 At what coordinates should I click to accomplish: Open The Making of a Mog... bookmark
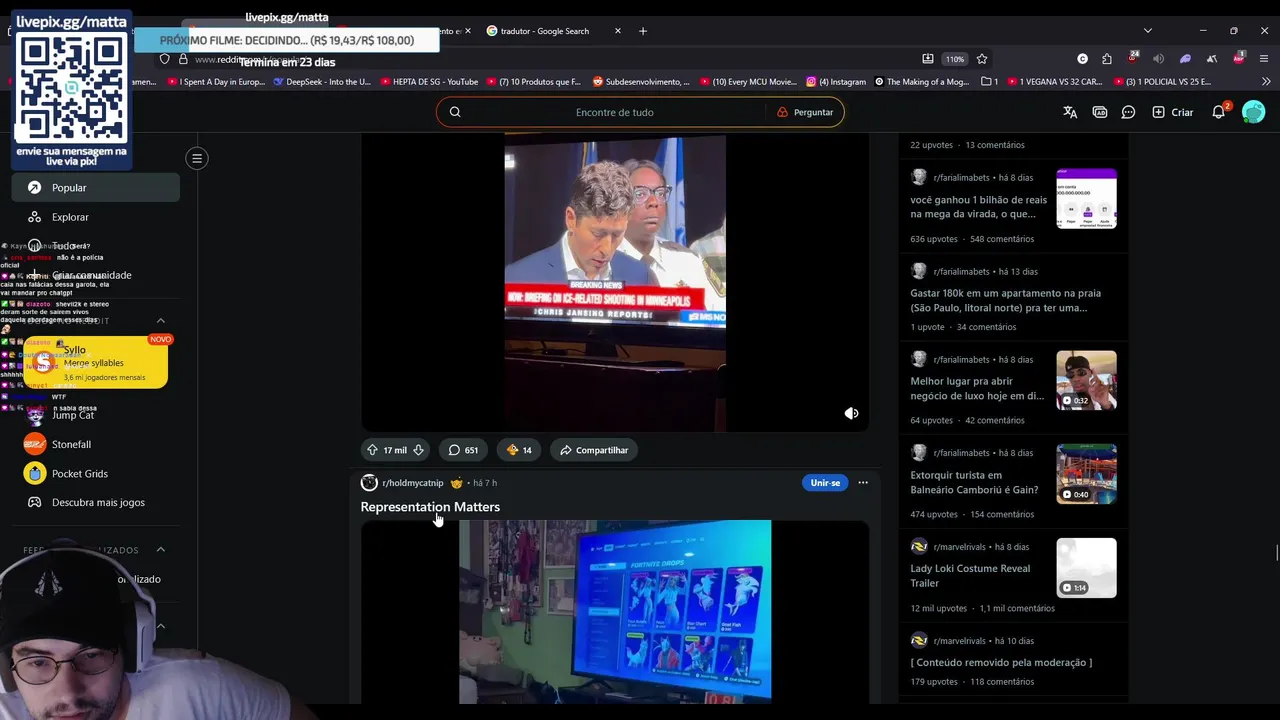[921, 82]
